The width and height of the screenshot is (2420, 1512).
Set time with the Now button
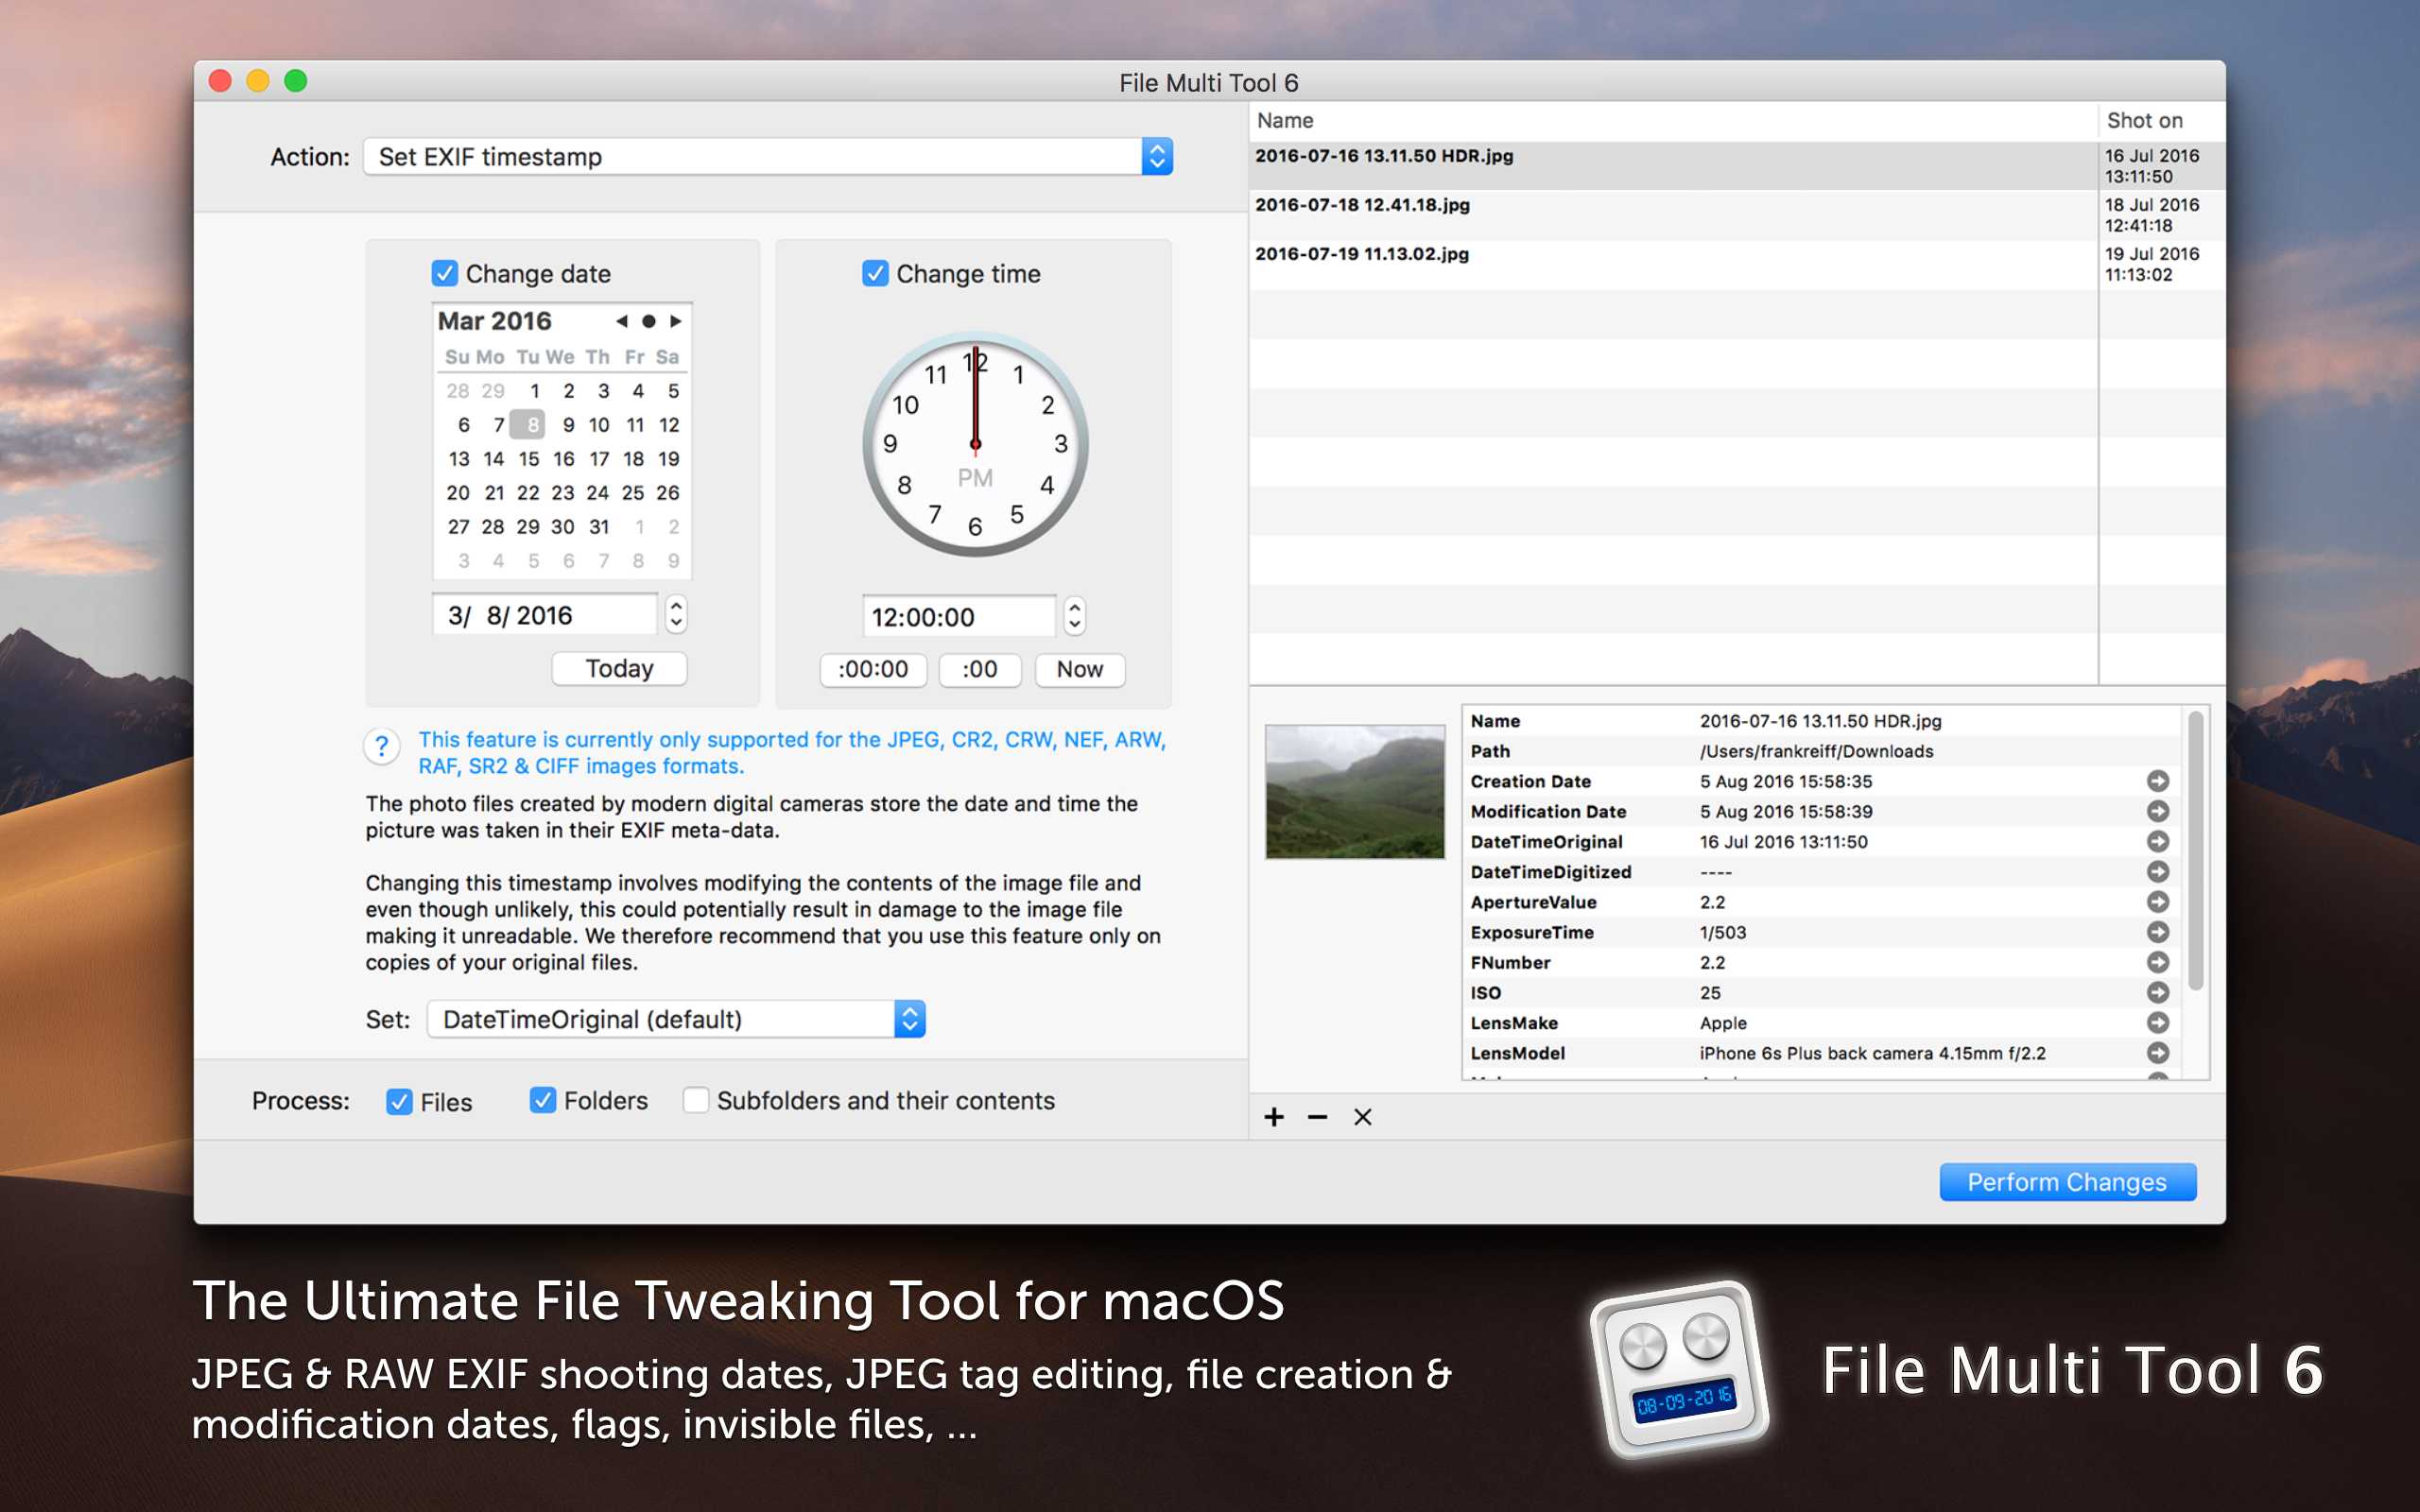tap(1080, 669)
